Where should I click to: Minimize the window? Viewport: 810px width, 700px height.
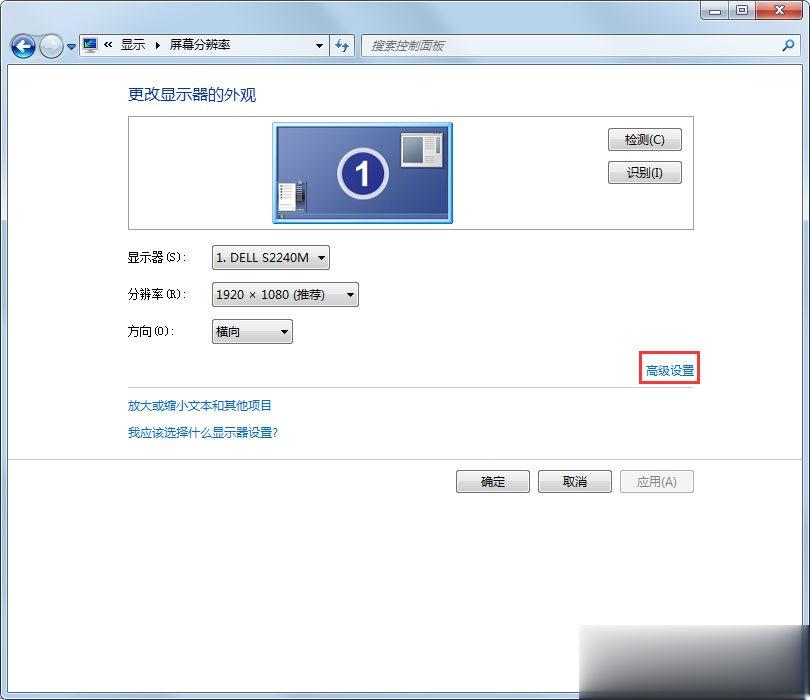[715, 10]
